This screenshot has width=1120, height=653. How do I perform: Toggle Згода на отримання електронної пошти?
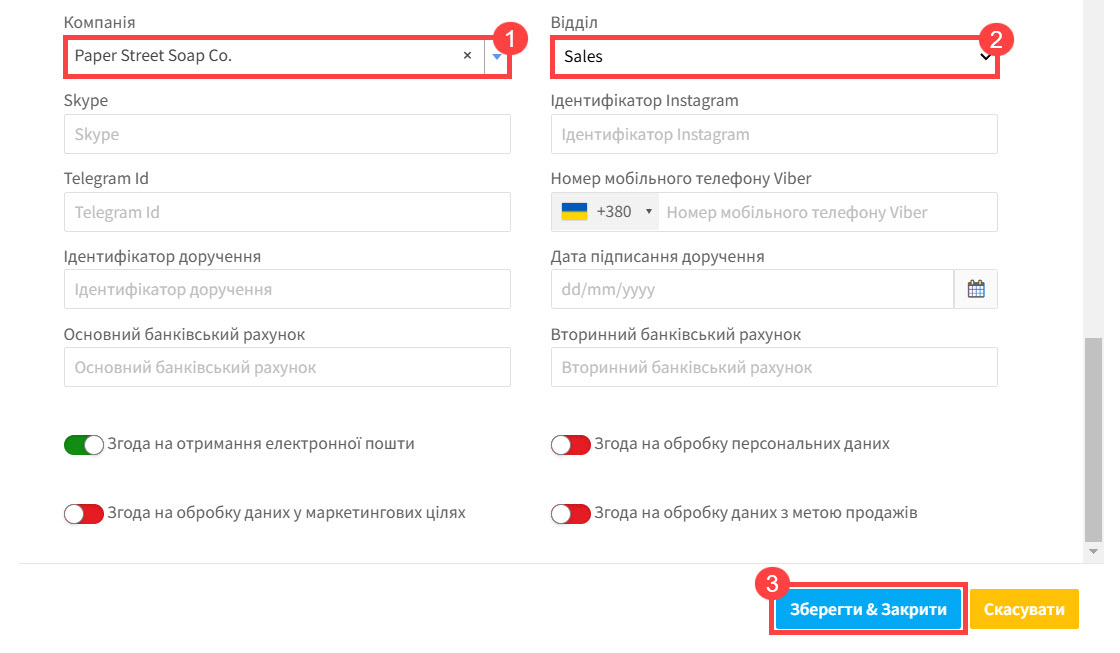84,444
